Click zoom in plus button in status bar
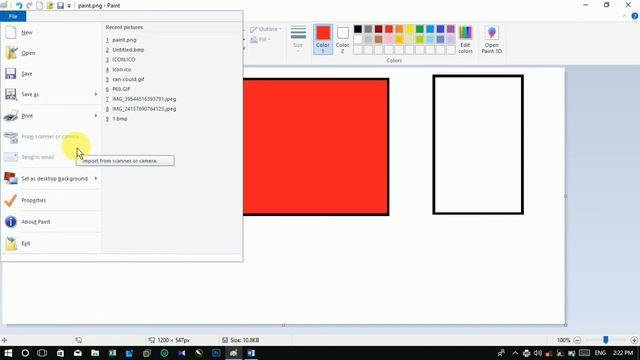 tap(634, 340)
